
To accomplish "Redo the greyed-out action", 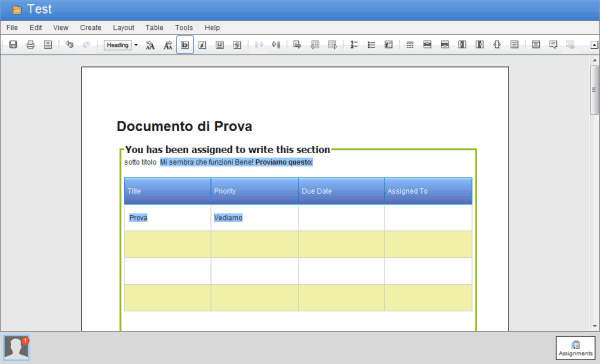I will pyautogui.click(x=86, y=44).
